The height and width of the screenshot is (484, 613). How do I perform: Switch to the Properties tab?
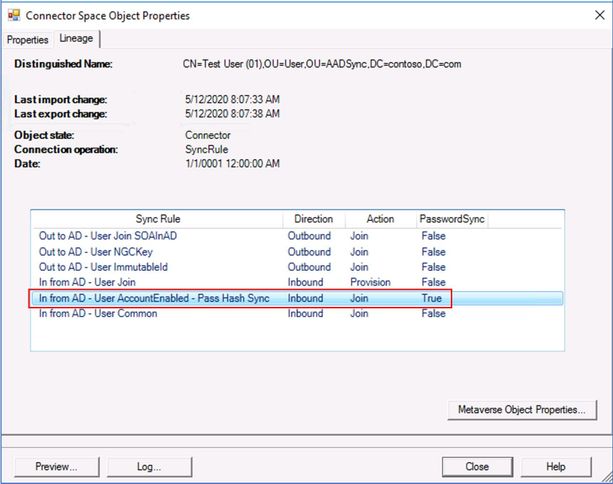tap(27, 40)
